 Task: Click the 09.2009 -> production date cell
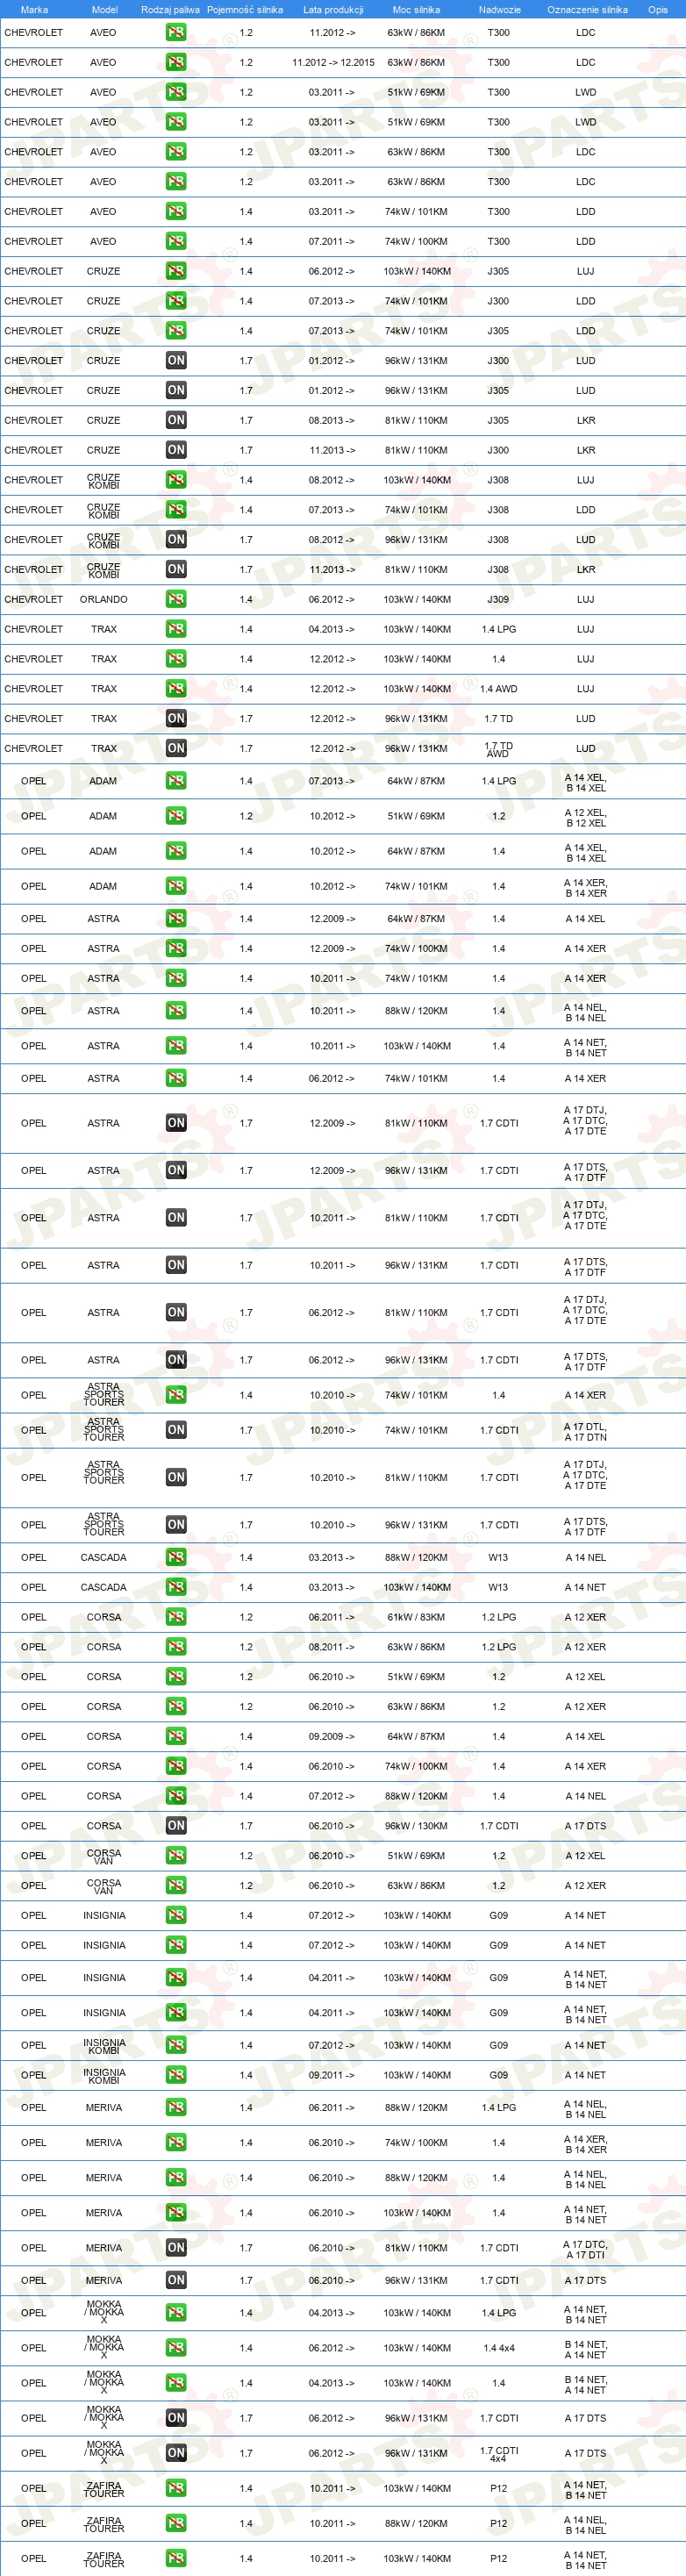point(332,1736)
